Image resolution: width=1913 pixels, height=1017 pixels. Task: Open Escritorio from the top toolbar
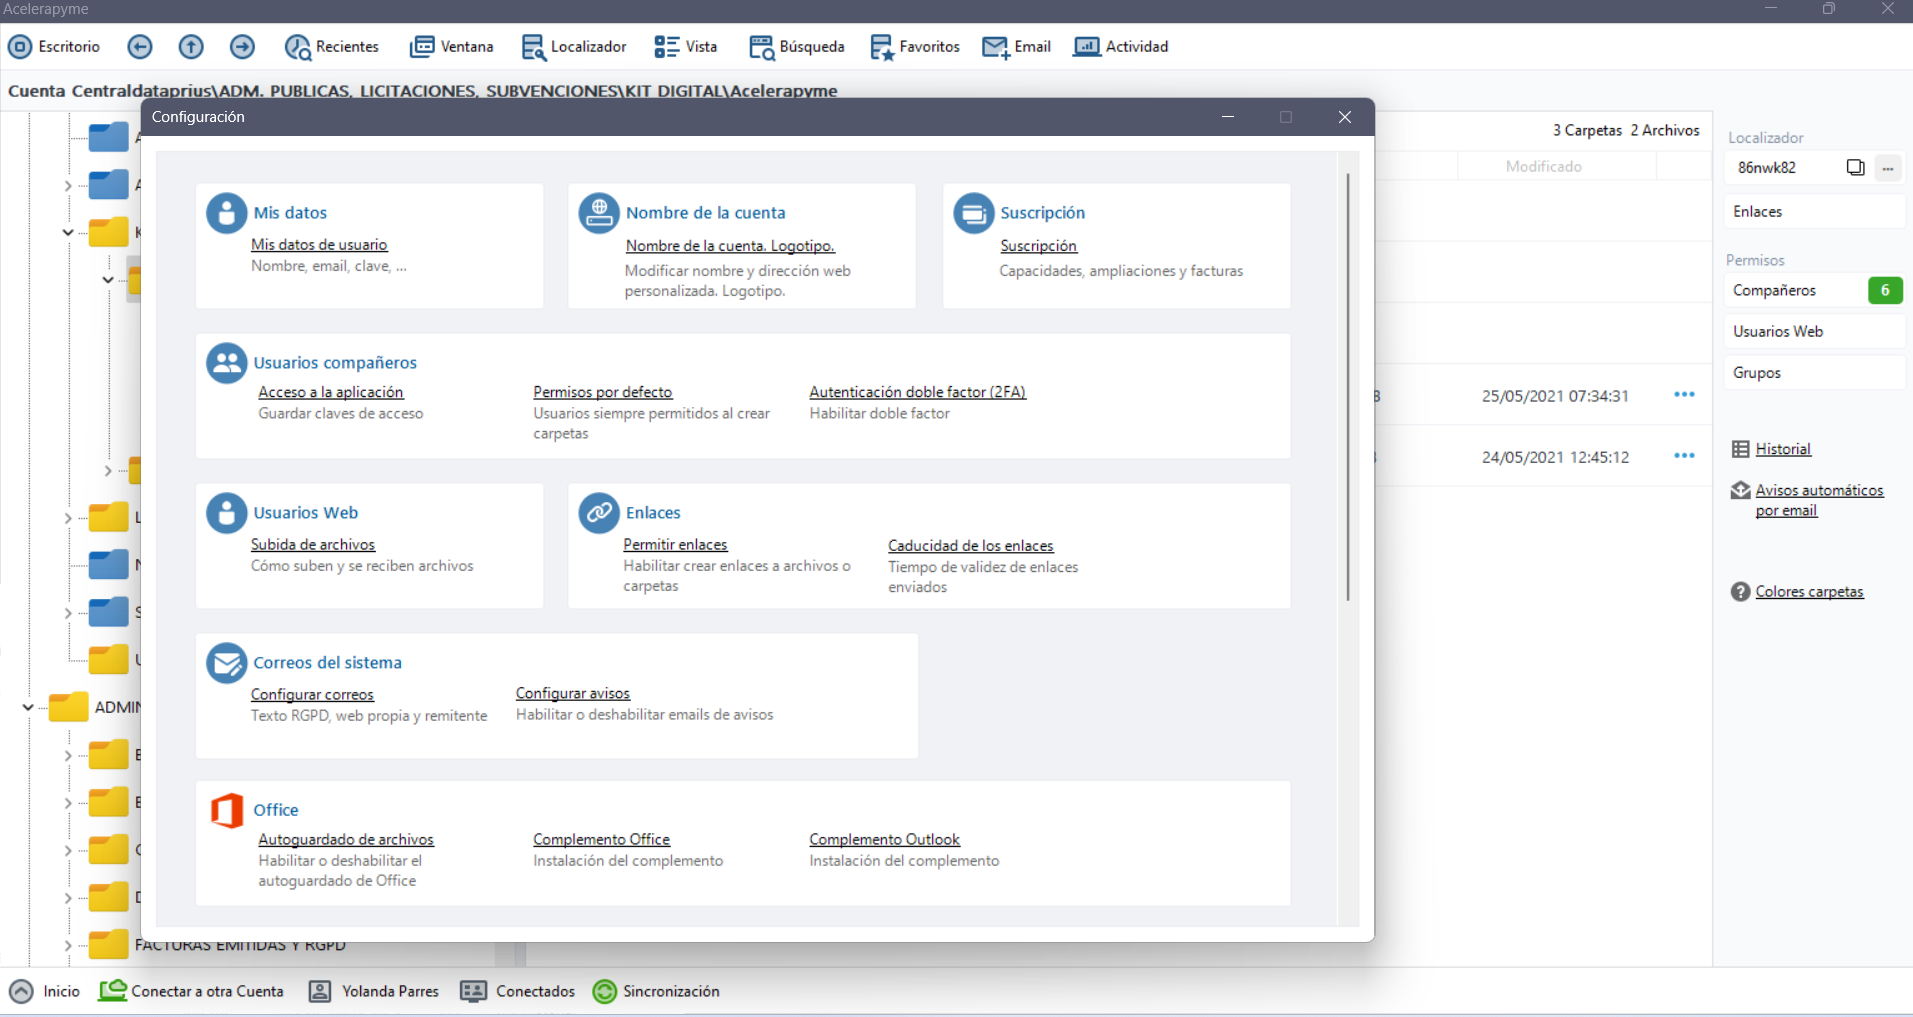tap(54, 47)
